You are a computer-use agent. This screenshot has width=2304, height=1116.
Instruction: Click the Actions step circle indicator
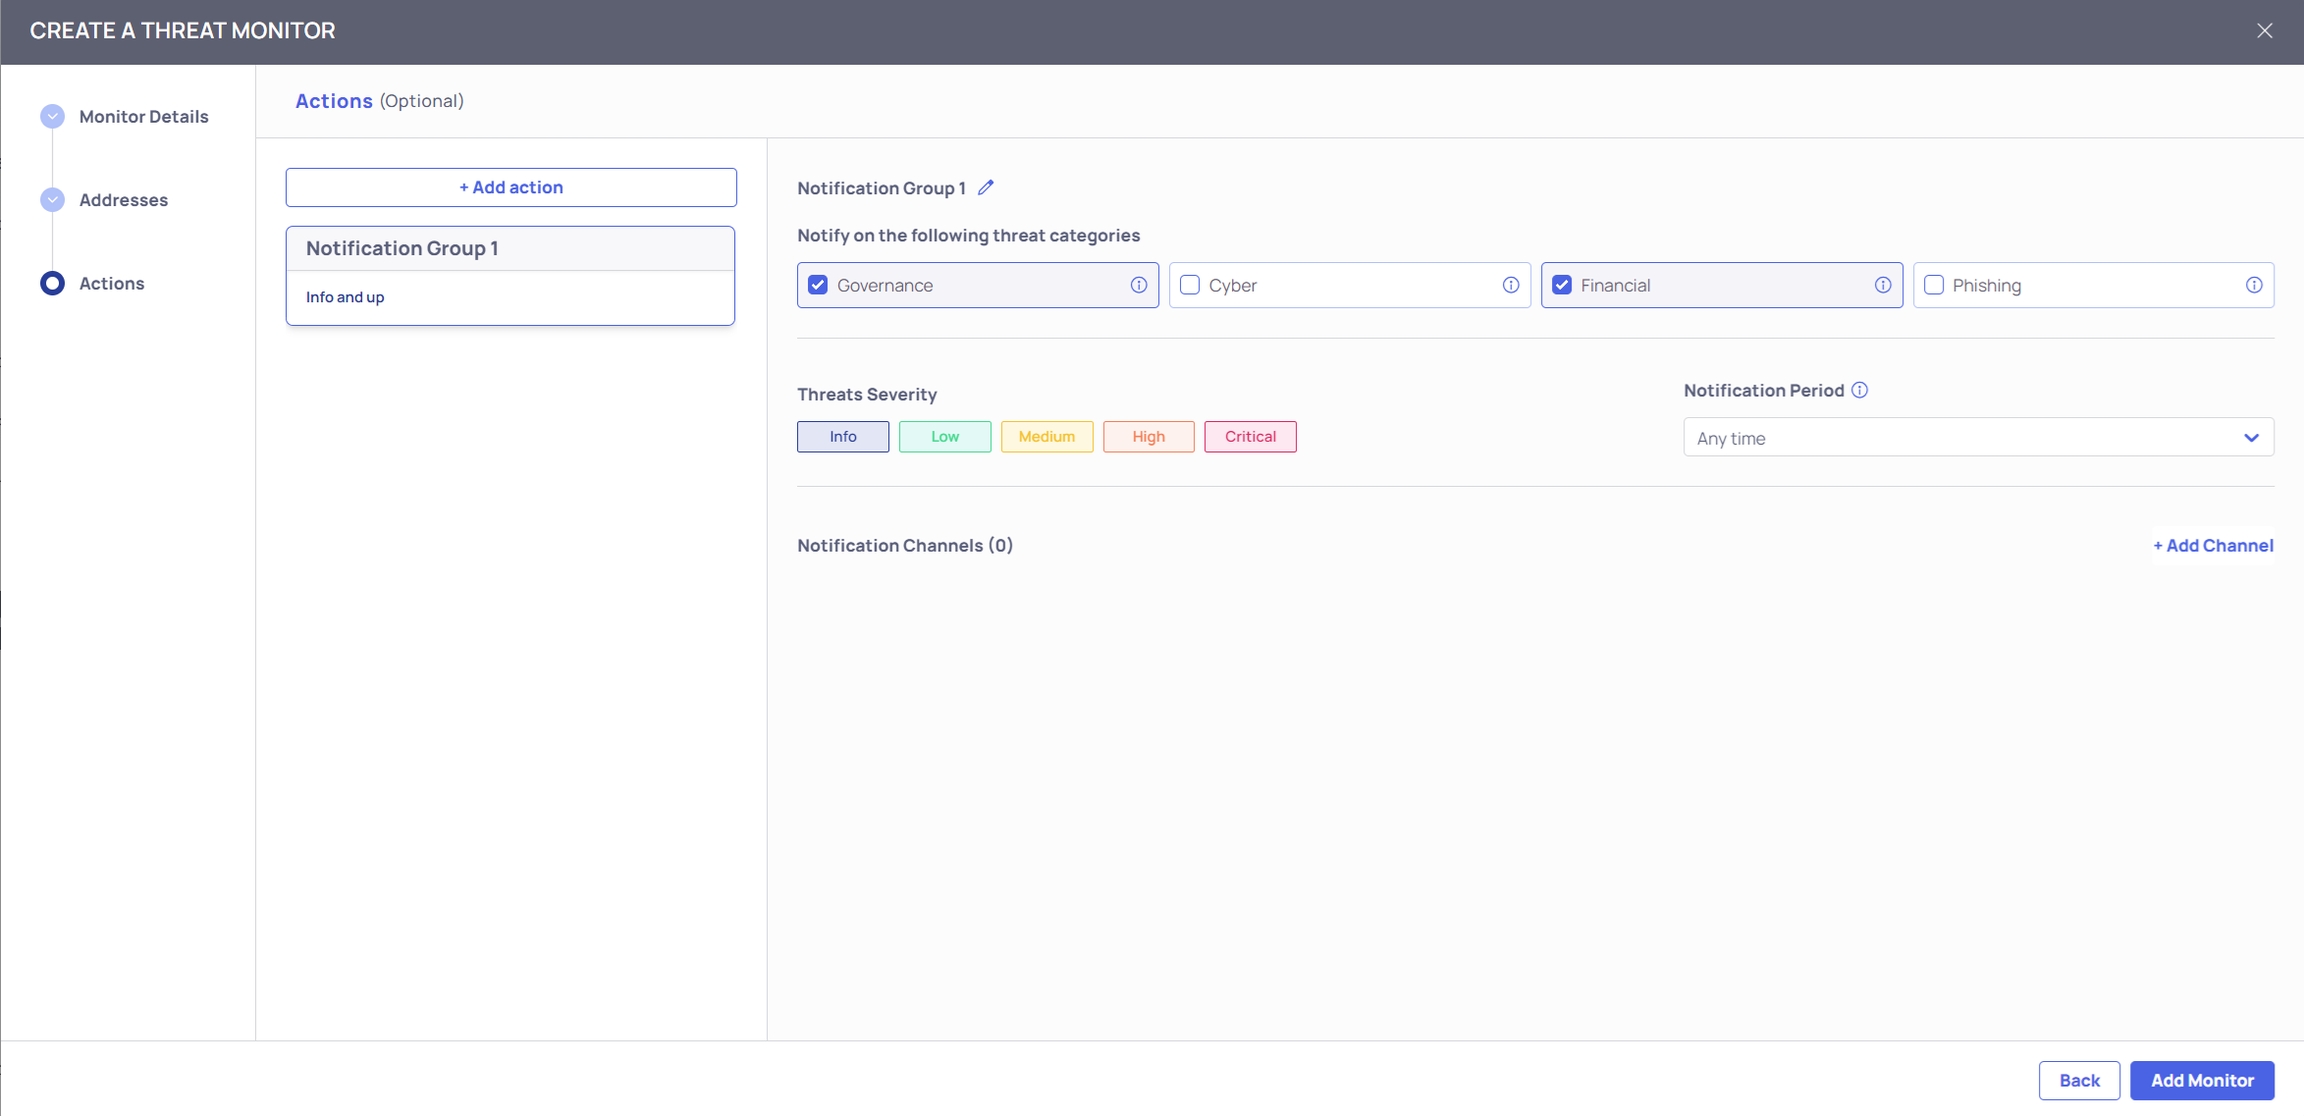coord(52,283)
